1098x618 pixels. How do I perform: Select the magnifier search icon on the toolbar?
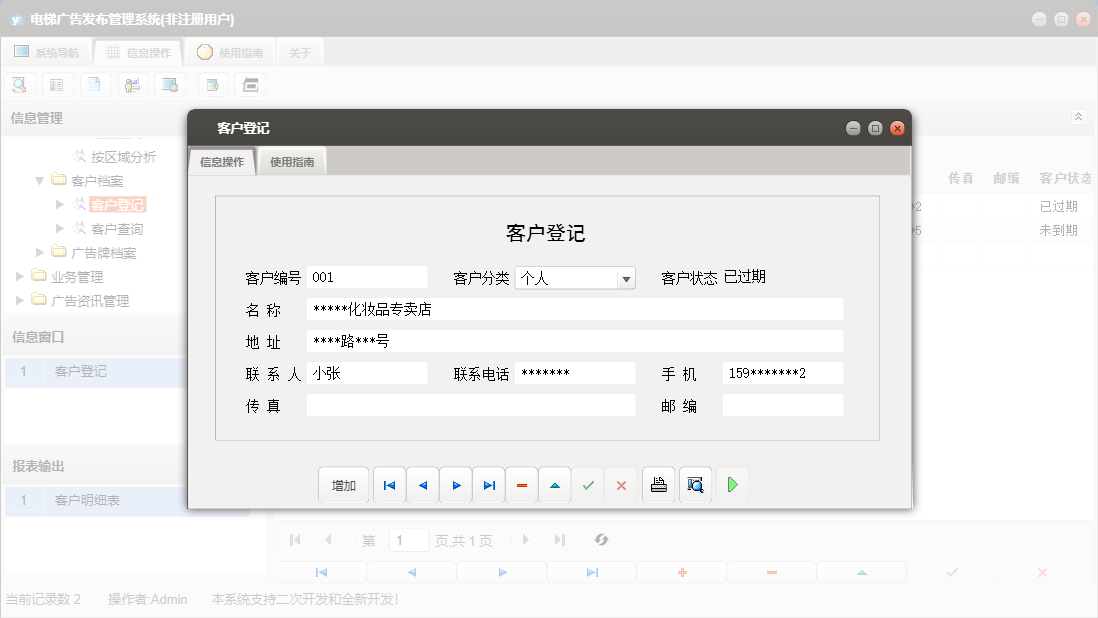click(x=19, y=84)
